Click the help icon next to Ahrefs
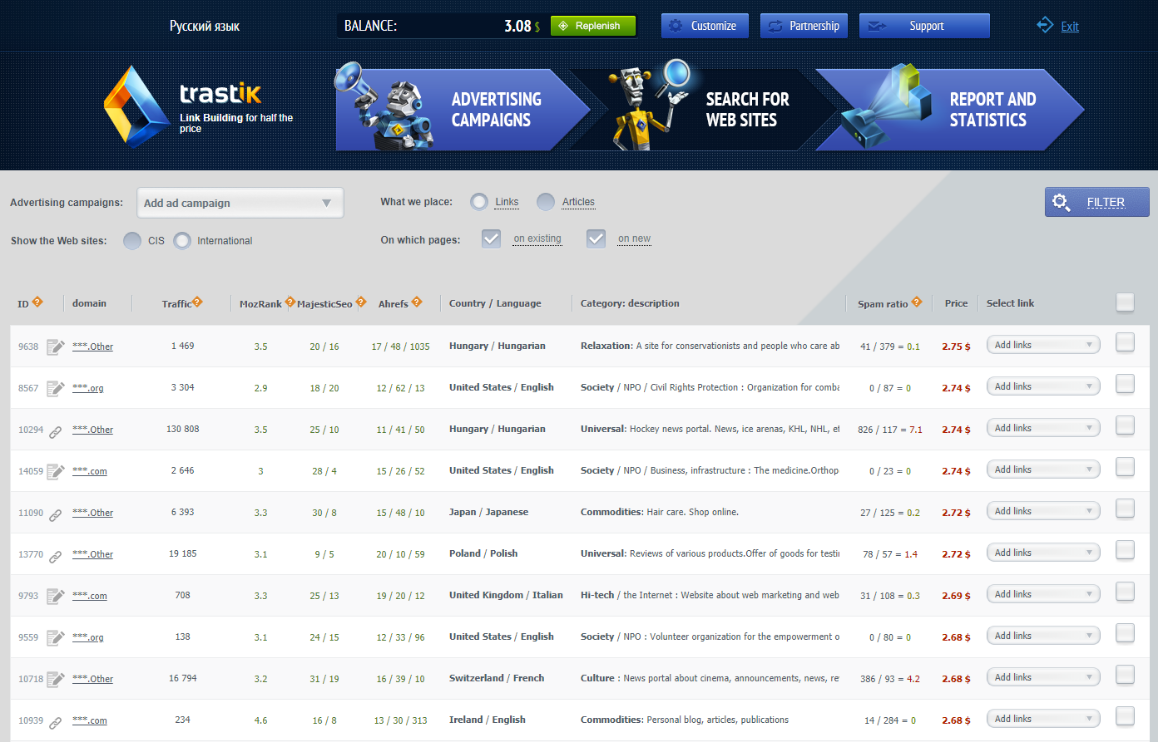The image size is (1158, 742). pos(417,302)
